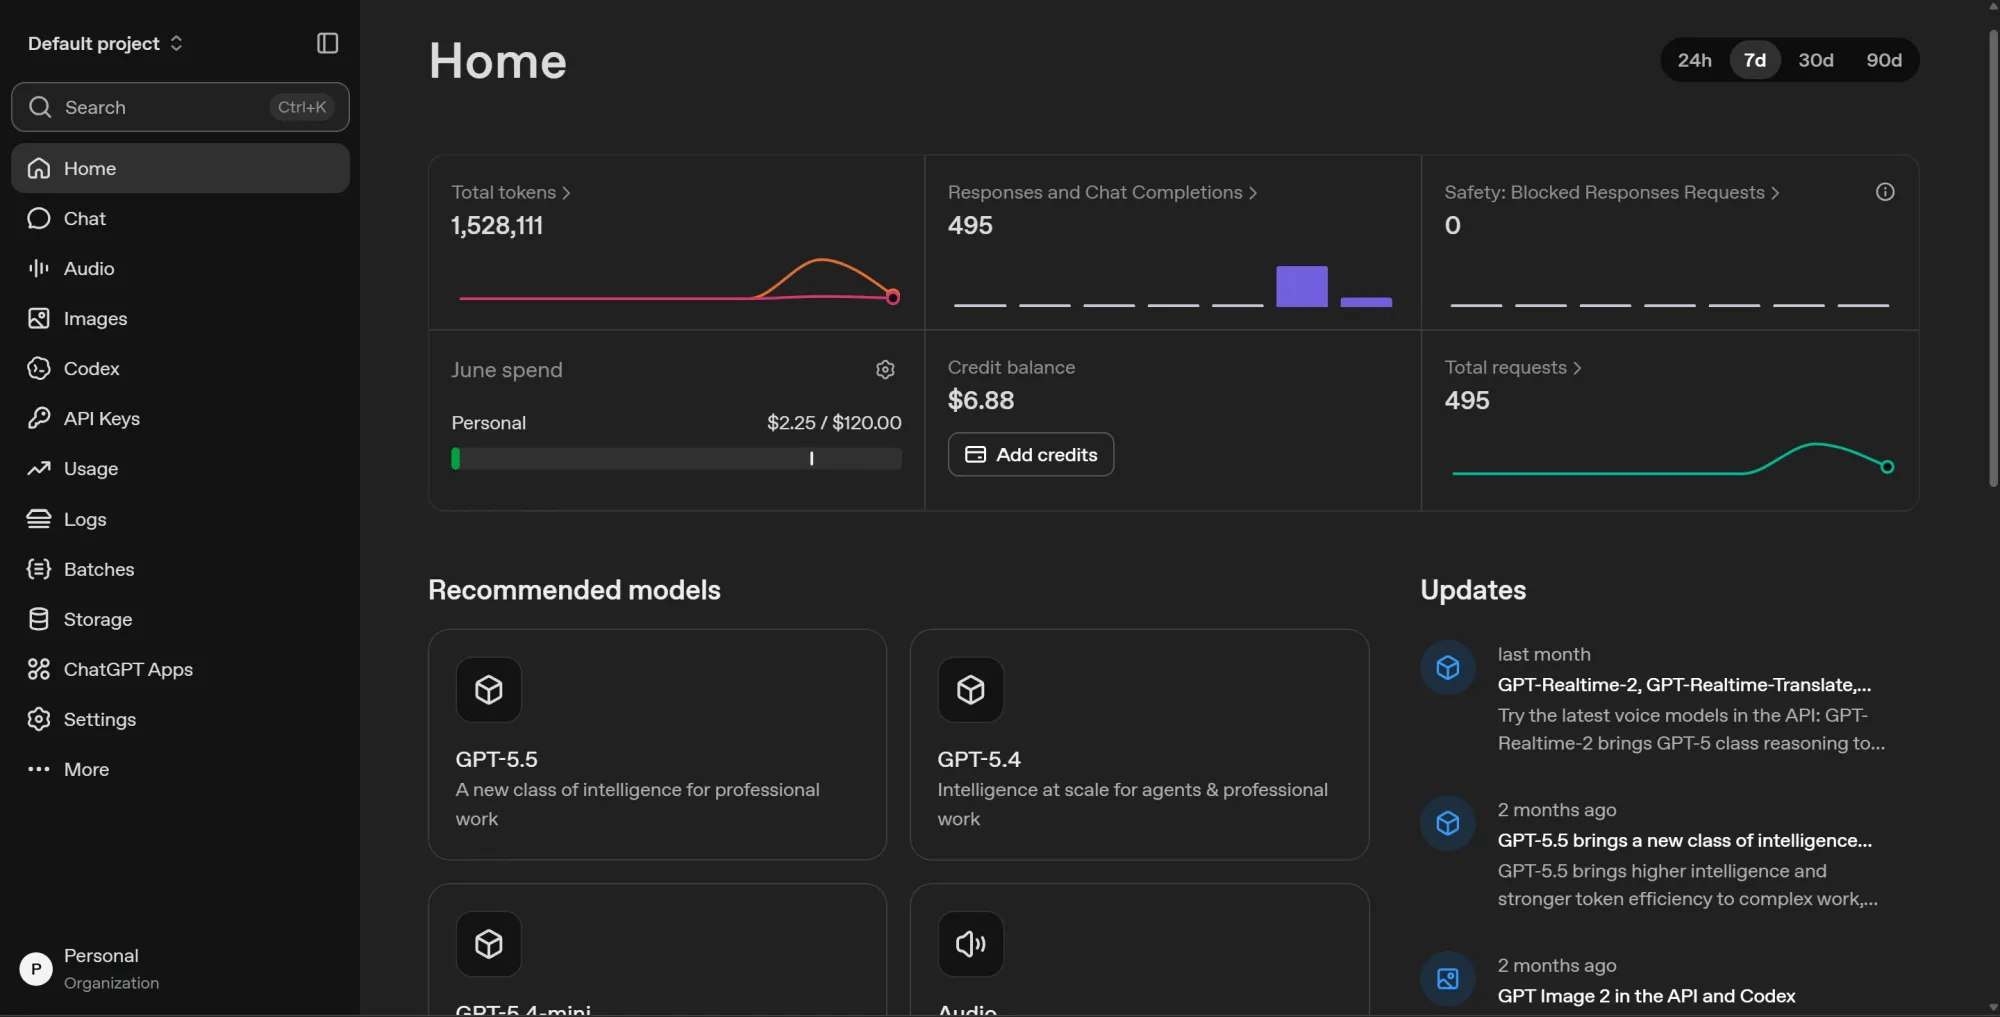Click the GPT-Realtime-2 update icon
Image resolution: width=2000 pixels, height=1017 pixels.
tap(1448, 667)
